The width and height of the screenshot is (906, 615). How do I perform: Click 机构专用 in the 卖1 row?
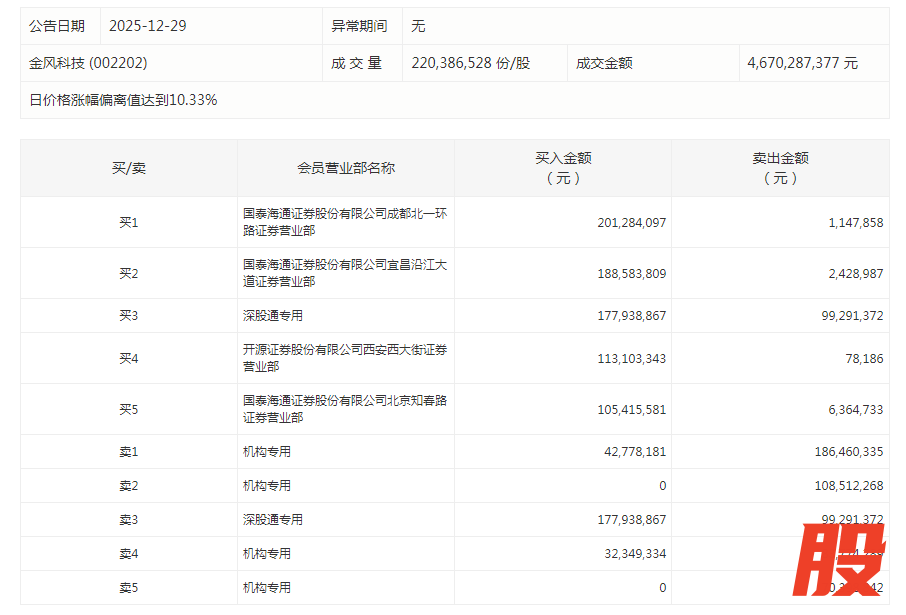click(x=266, y=452)
